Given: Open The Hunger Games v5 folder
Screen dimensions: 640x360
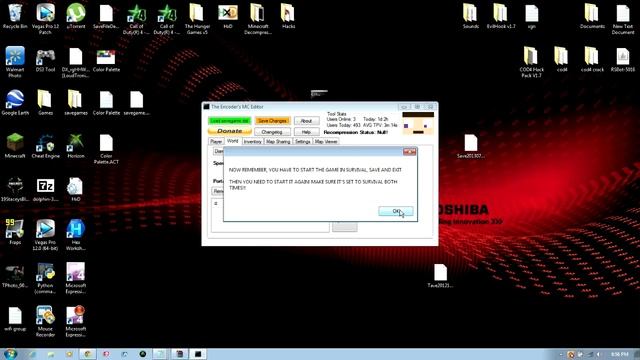Looking at the screenshot, I should coord(197,18).
